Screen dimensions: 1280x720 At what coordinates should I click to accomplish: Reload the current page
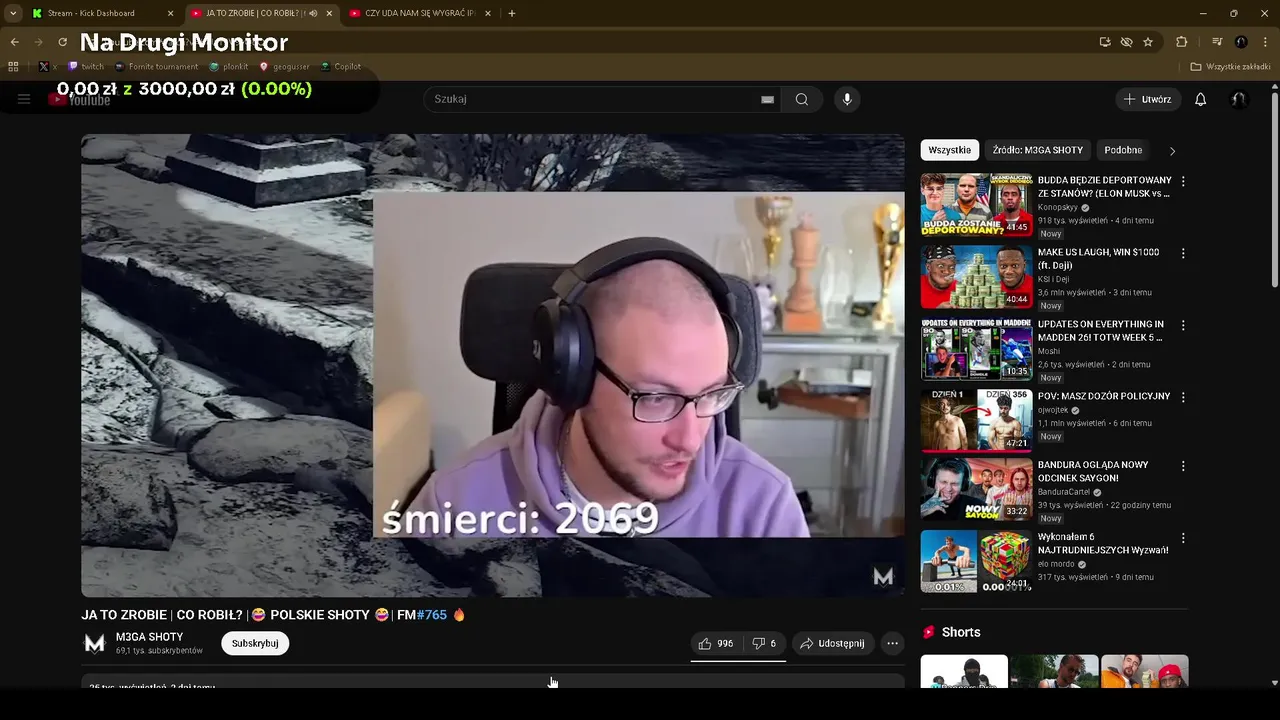coord(62,42)
